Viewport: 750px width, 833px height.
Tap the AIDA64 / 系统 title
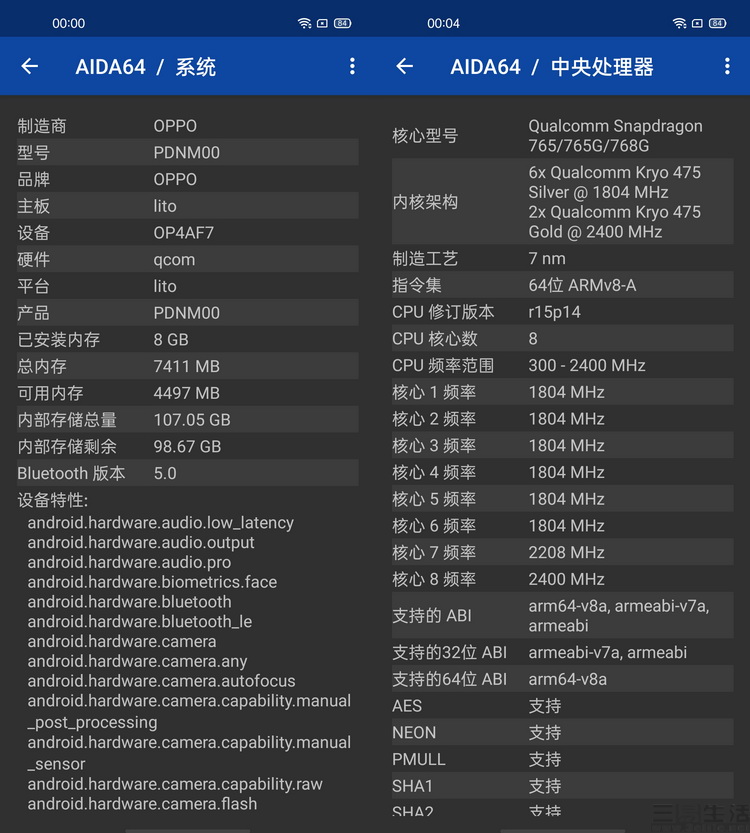[146, 67]
